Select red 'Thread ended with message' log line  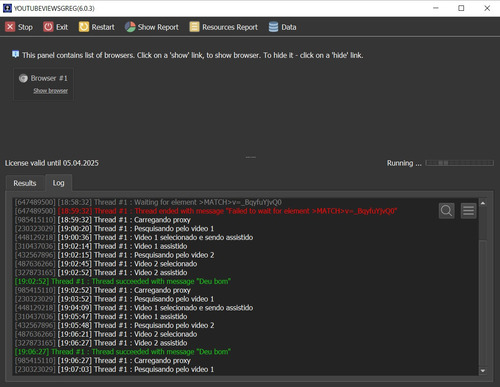[206, 211]
